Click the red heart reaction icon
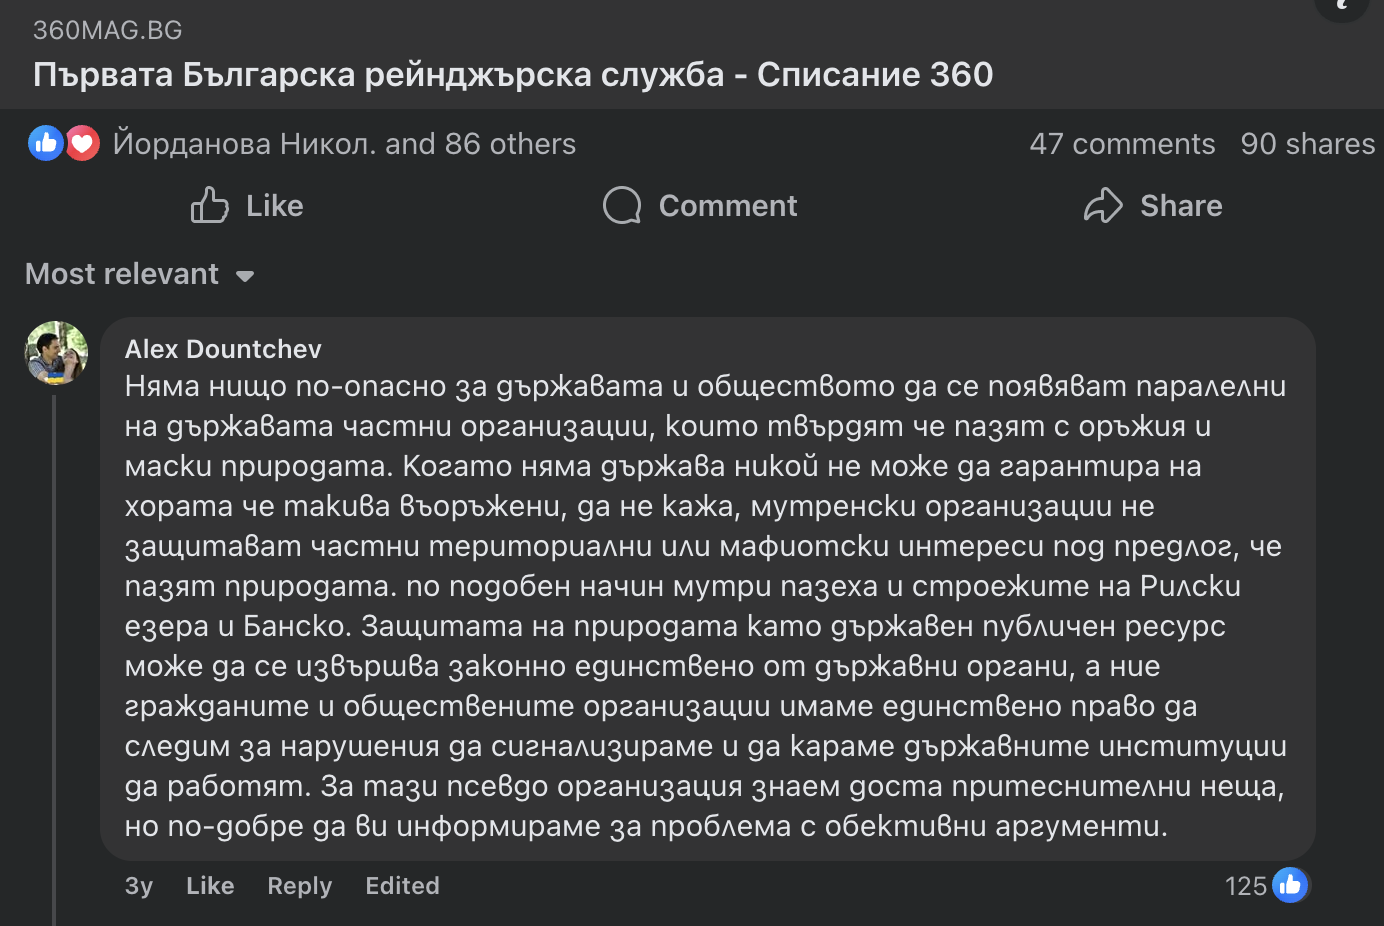The height and width of the screenshot is (926, 1384). tap(82, 144)
